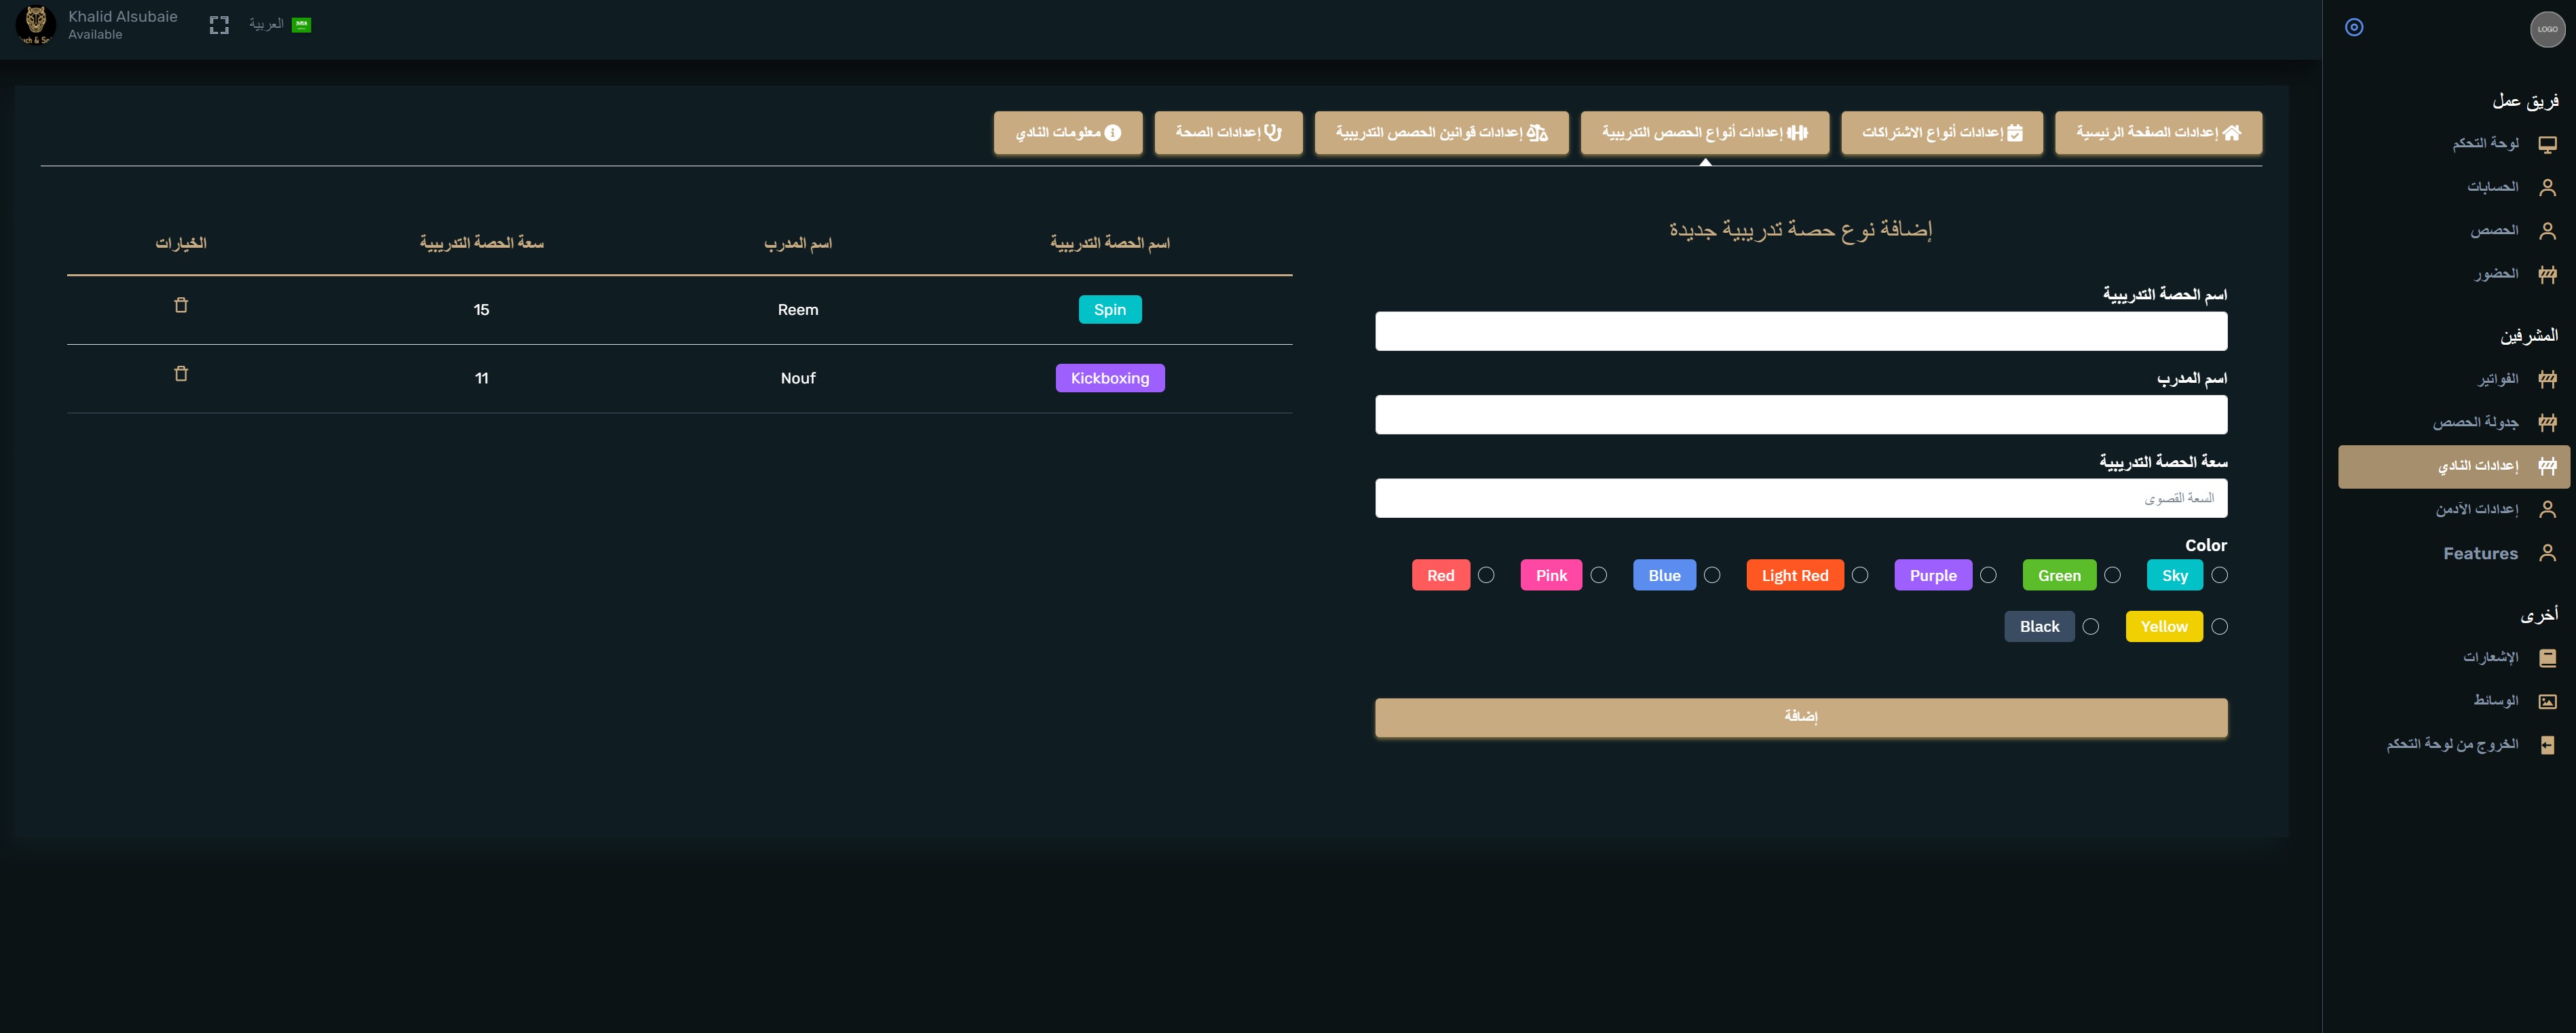Screen dimensions: 2576x1033
Task: Switch to معلومات النادي tab
Action: [x=1067, y=133]
